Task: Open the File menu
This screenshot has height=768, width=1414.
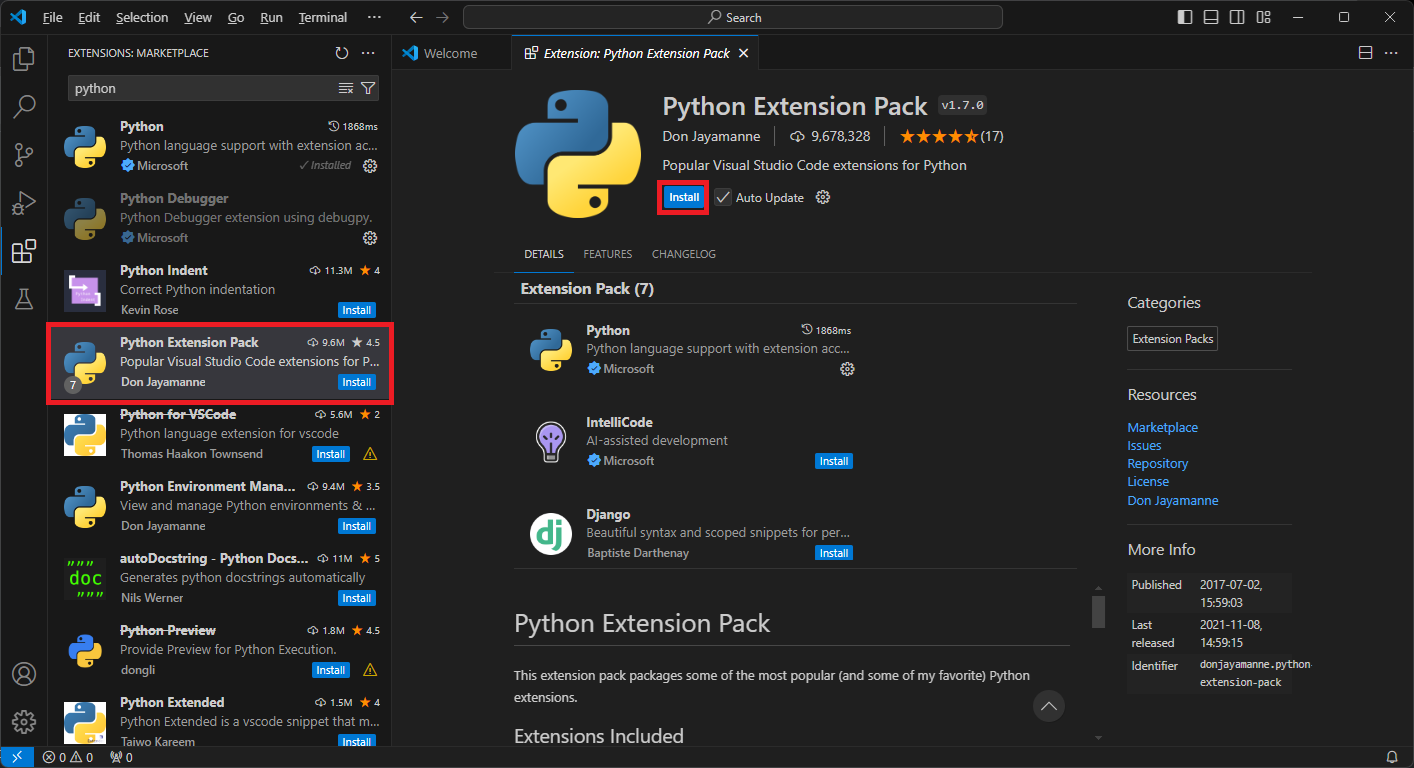Action: pyautogui.click(x=53, y=17)
